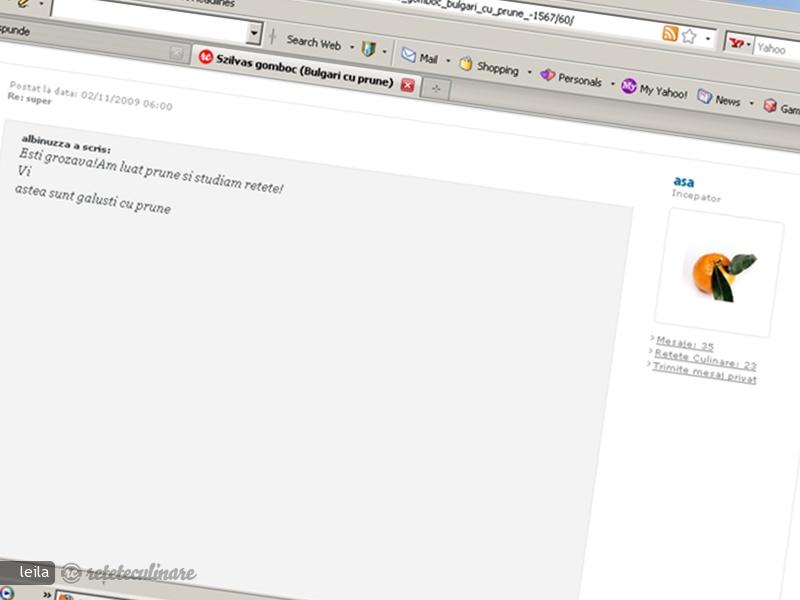Expand the News dropdown arrow
800x600 pixels.
click(751, 103)
